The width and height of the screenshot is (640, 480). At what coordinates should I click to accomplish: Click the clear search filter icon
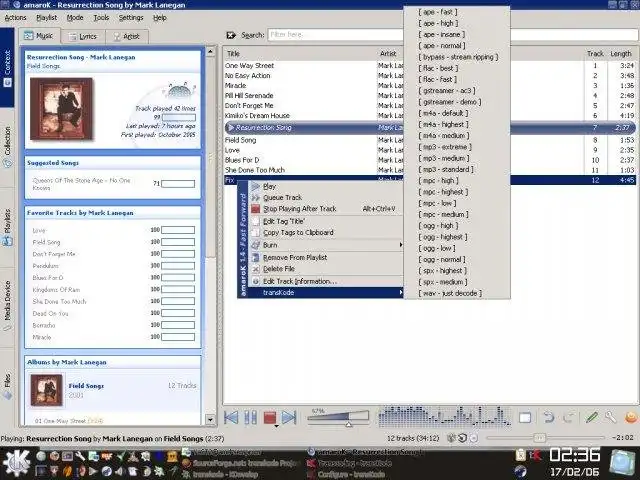(231, 35)
